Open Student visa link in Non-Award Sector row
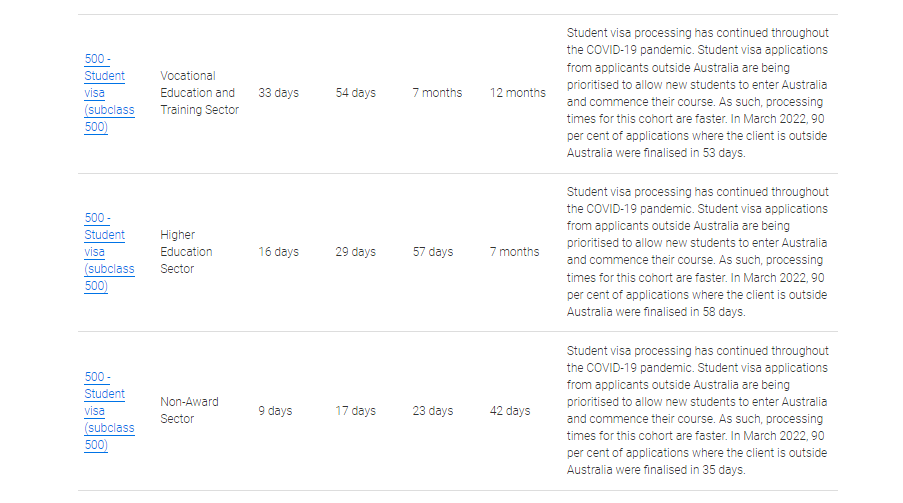Screen dimensions: 903x503 tap(104, 411)
